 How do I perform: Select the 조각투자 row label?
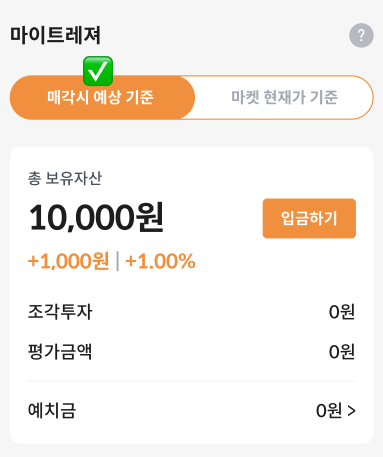pos(60,312)
